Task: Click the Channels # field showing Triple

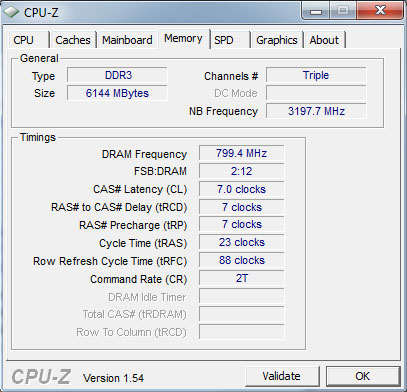Action: [x=316, y=75]
